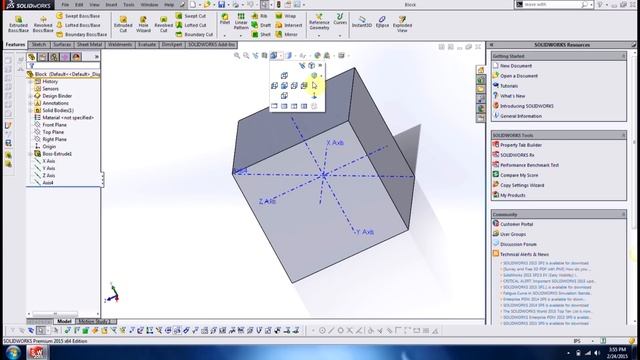Switch to the Sketch tab

point(39,44)
